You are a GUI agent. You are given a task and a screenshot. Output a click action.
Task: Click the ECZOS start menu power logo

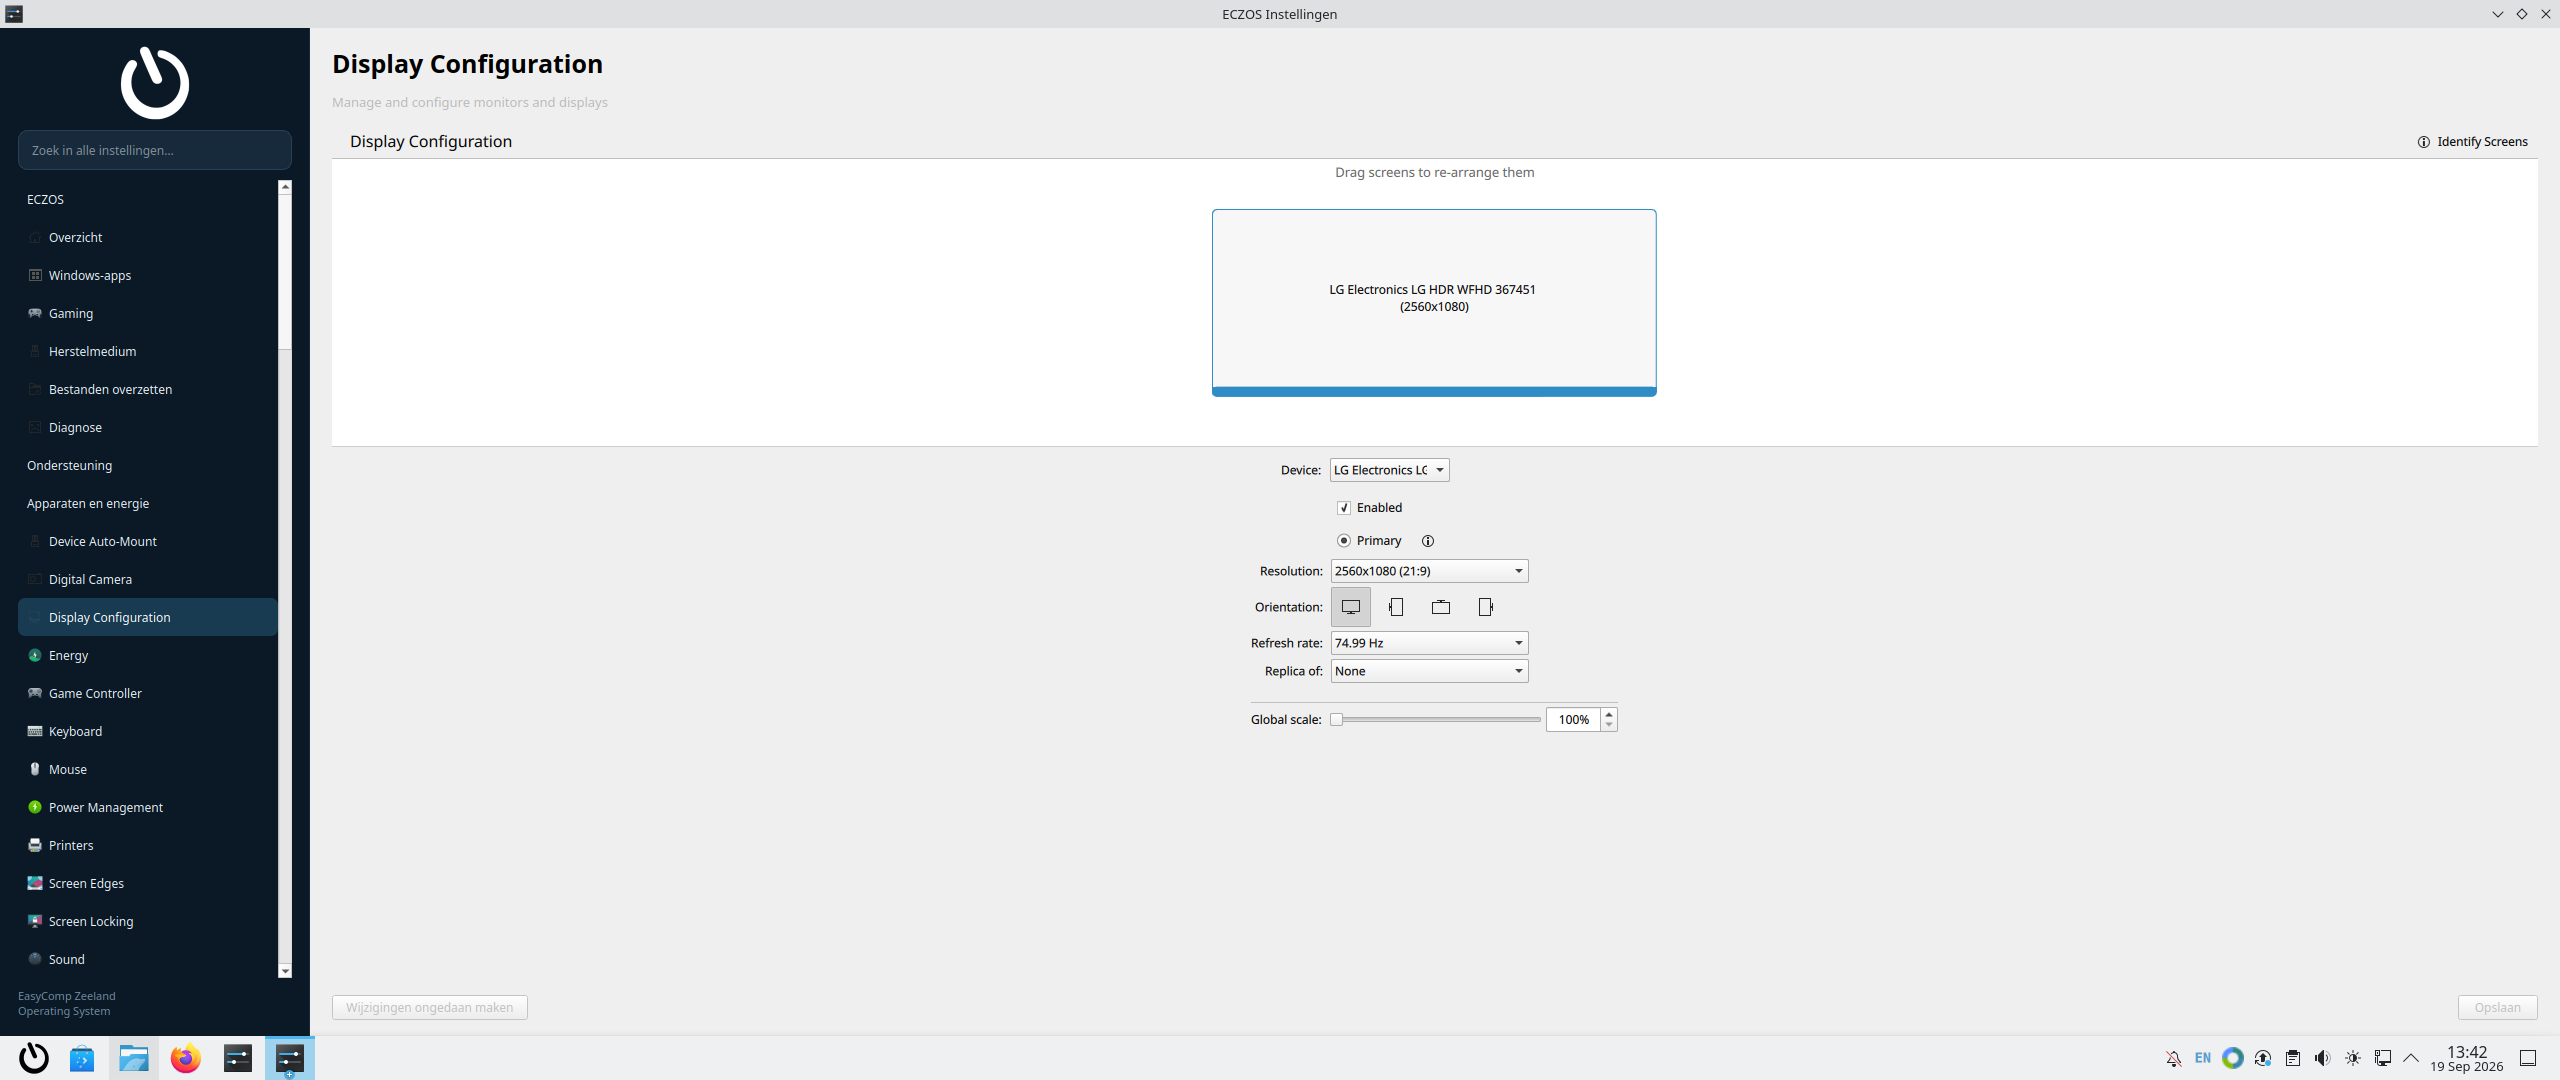coord(34,1058)
